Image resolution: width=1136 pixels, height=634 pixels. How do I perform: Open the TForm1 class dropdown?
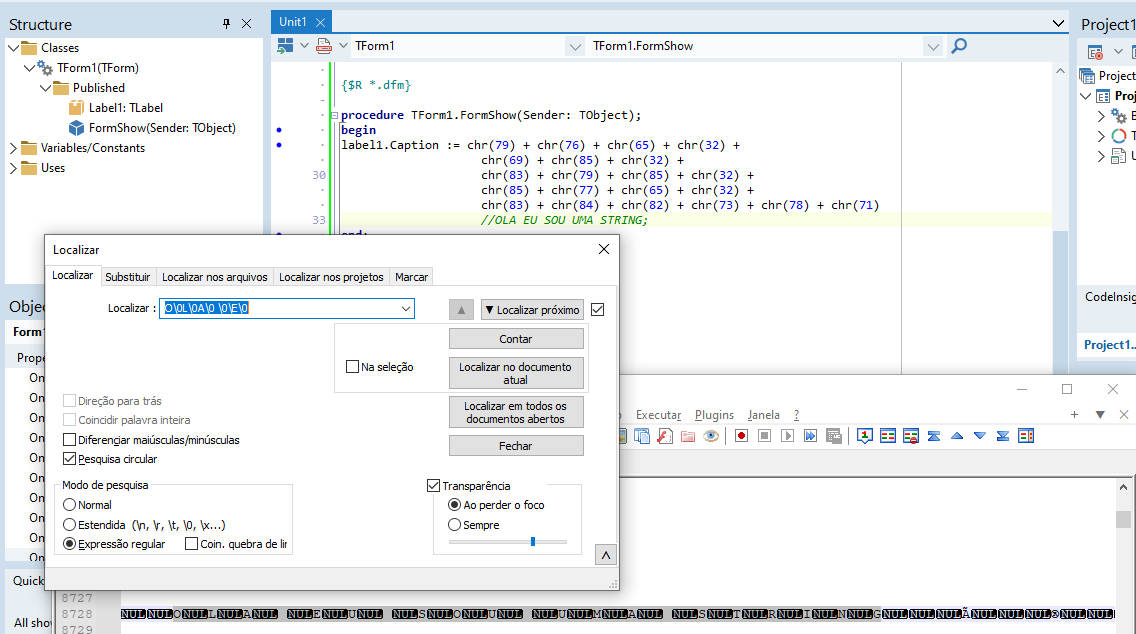point(575,46)
